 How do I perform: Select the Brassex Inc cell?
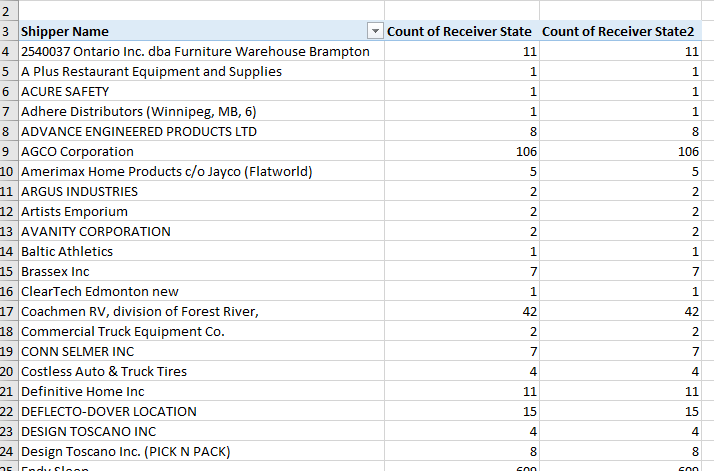(201, 272)
